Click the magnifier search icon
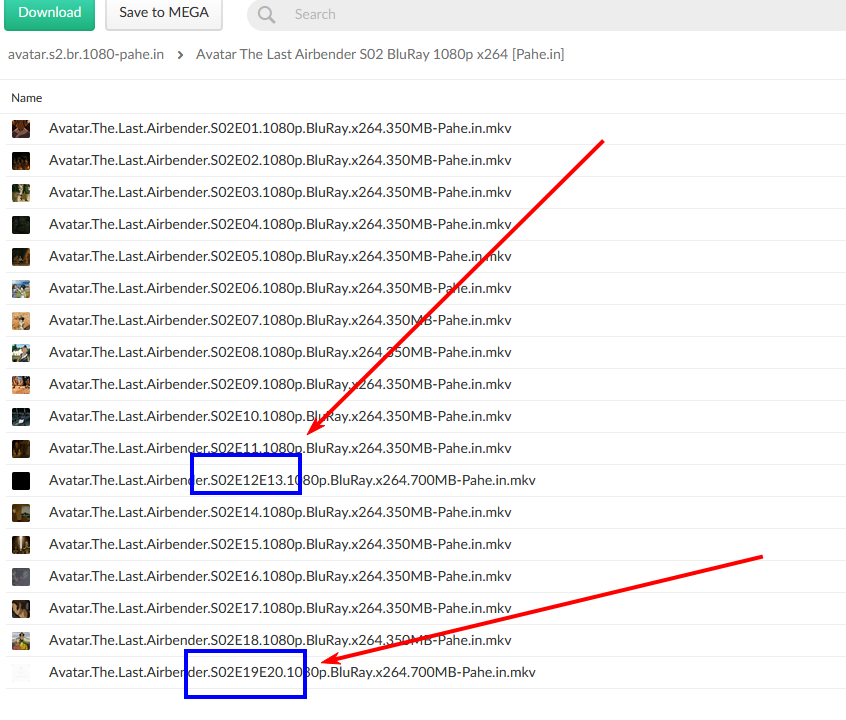This screenshot has height=720, width=846. click(267, 15)
